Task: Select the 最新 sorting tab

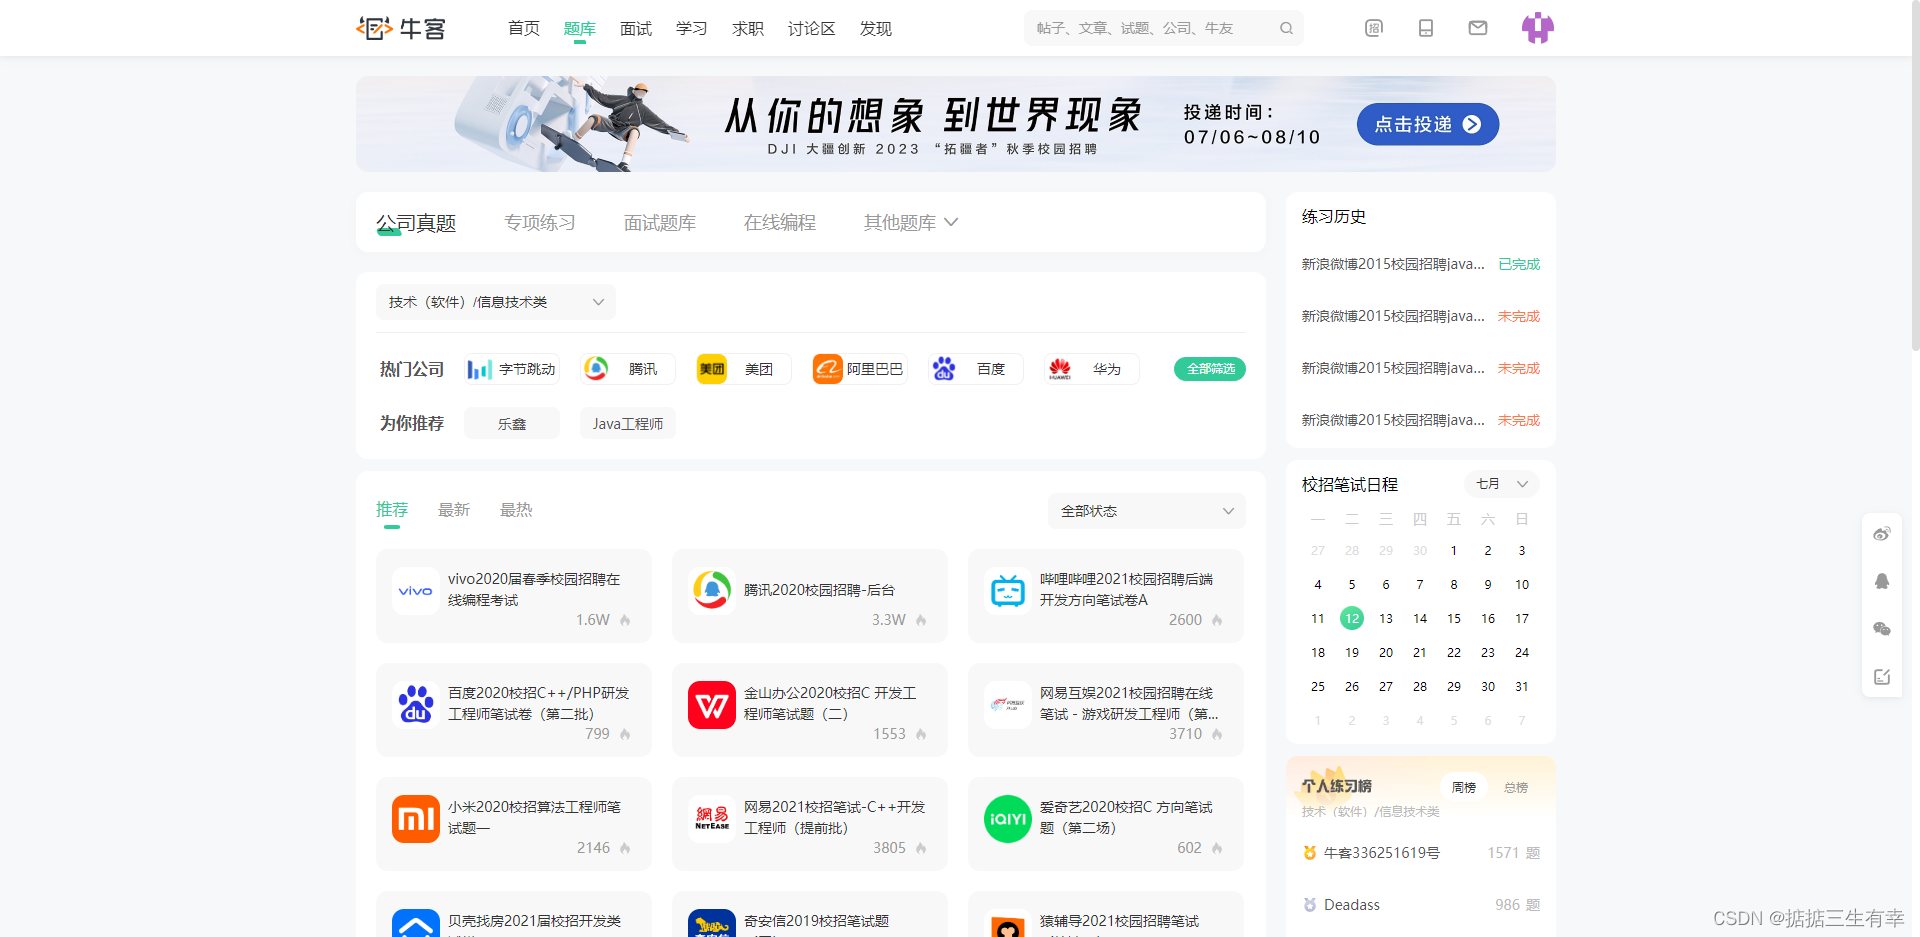Action: click(454, 510)
